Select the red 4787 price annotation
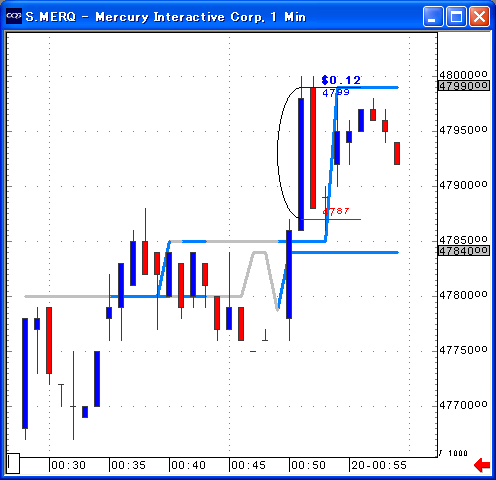This screenshot has width=496, height=480. (336, 211)
